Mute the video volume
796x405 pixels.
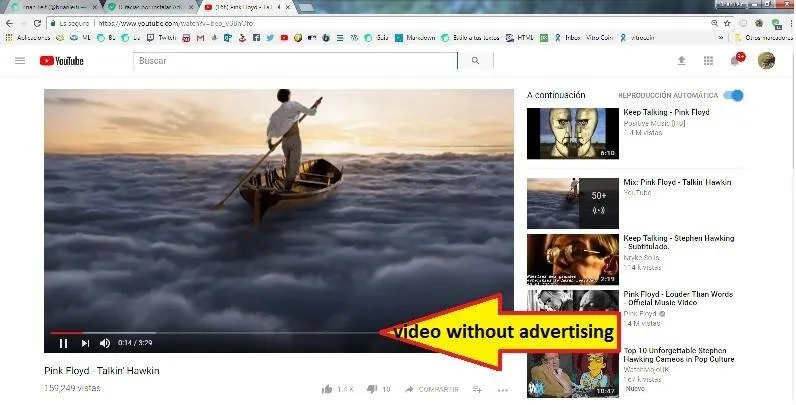[105, 344]
